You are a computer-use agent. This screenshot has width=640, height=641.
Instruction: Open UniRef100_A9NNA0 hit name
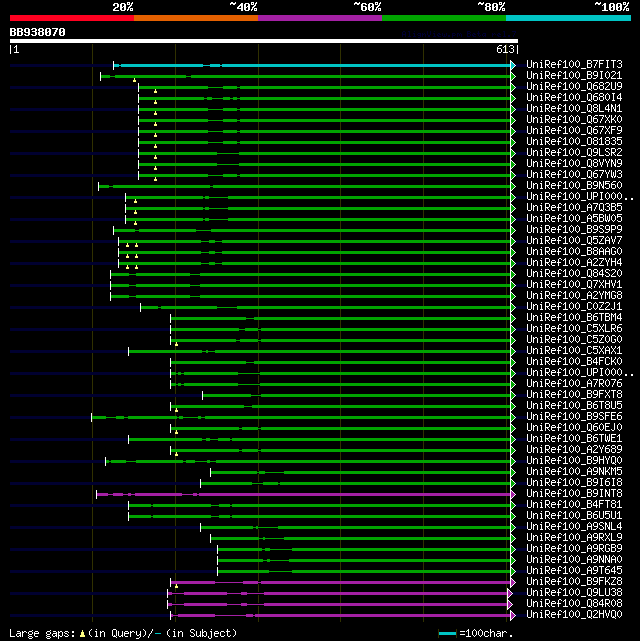pos(574,560)
